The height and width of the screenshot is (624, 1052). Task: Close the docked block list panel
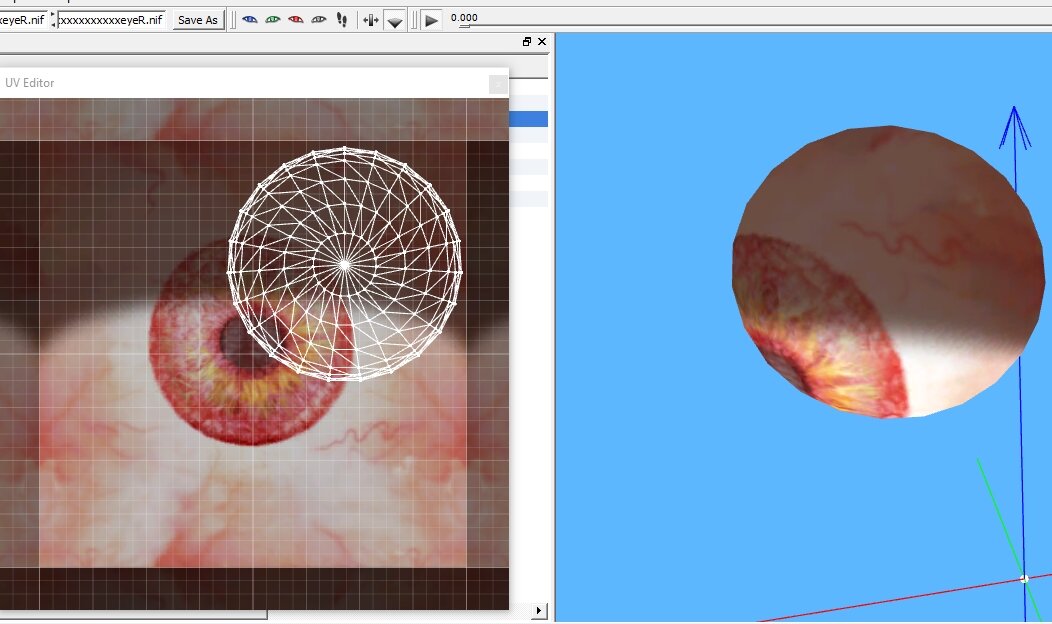click(x=542, y=42)
